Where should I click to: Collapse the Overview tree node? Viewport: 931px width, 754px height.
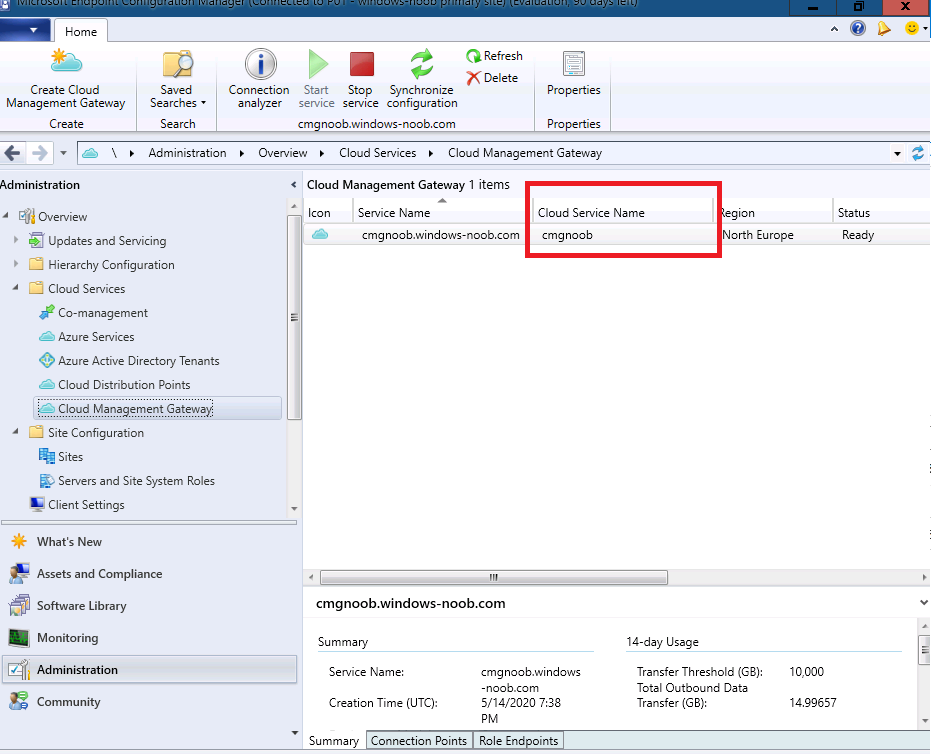(5, 216)
